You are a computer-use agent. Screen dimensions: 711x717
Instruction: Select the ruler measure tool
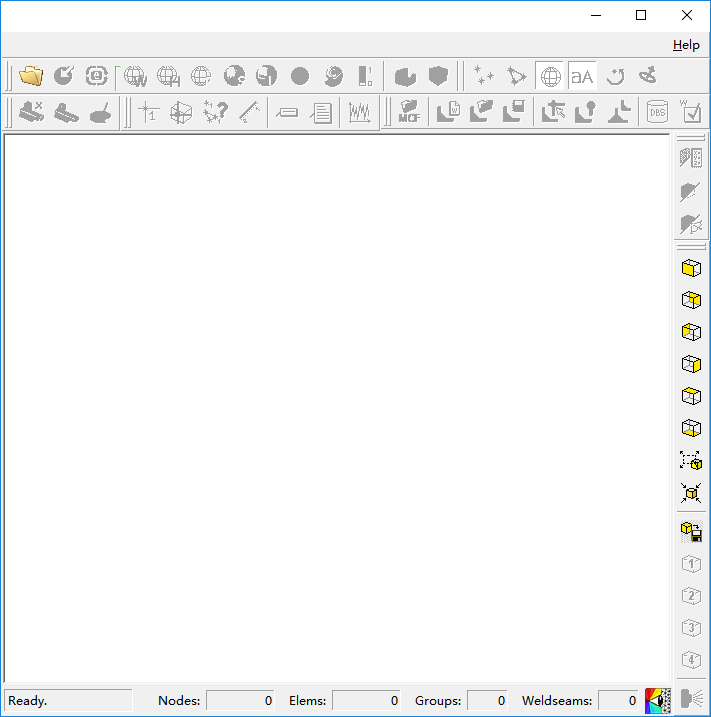(x=250, y=112)
